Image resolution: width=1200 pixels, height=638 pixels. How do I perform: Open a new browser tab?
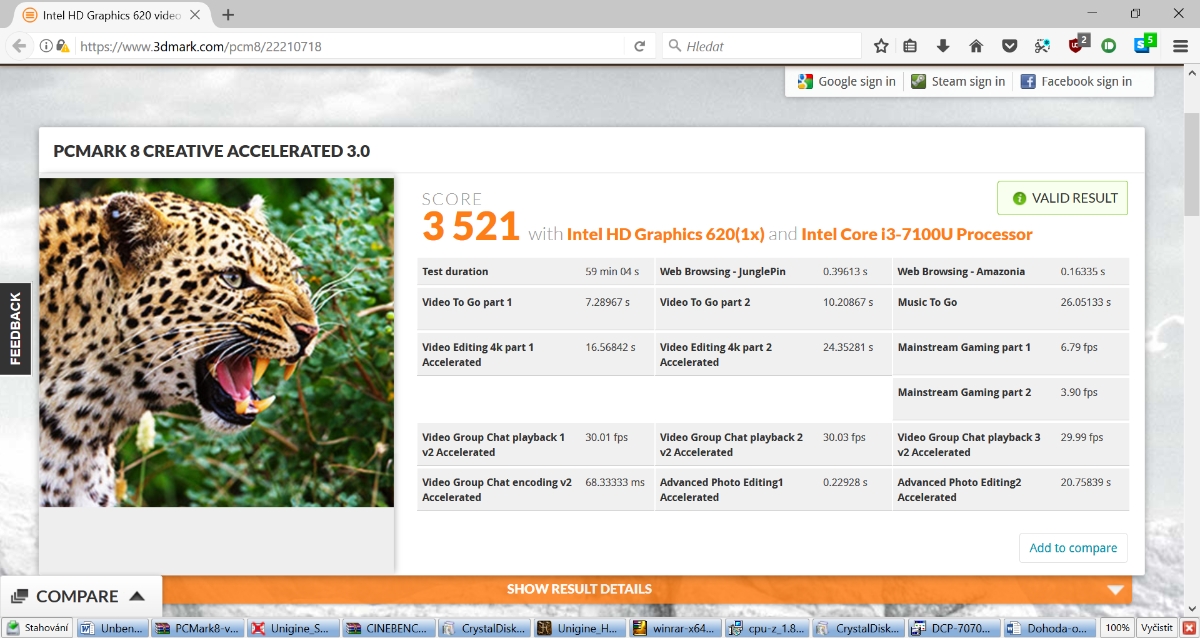(228, 15)
